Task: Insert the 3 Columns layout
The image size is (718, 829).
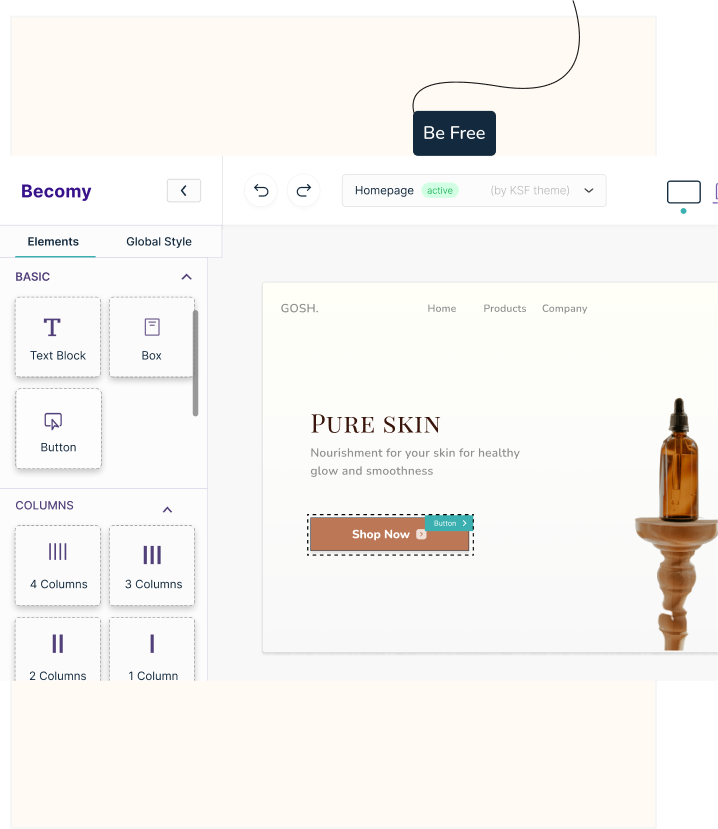Action: click(x=152, y=565)
